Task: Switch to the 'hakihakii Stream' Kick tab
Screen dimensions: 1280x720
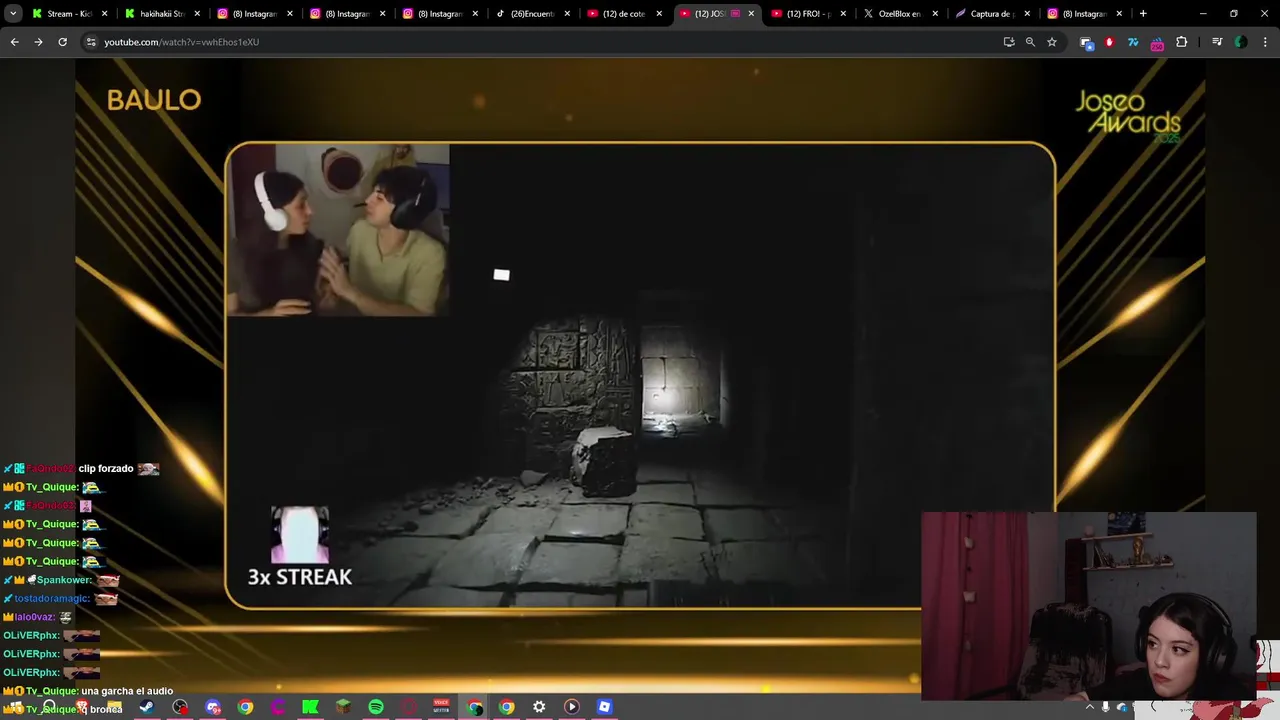Action: click(163, 14)
